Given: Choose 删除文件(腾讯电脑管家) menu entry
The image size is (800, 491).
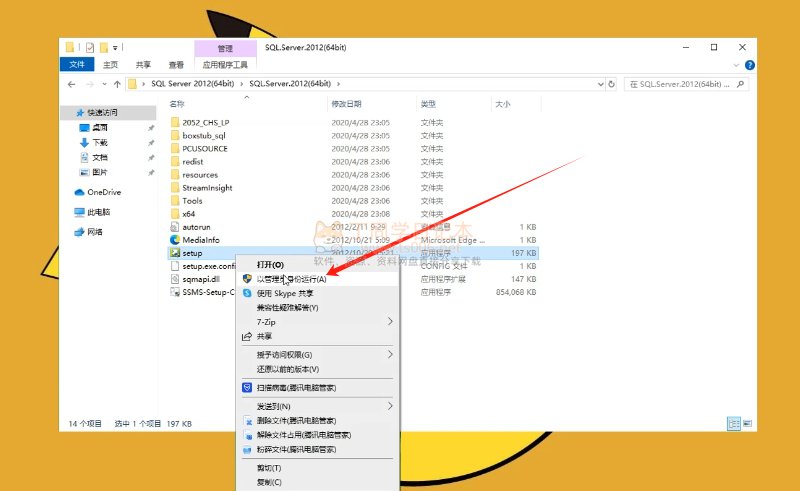Looking at the screenshot, I should pyautogui.click(x=319, y=421).
